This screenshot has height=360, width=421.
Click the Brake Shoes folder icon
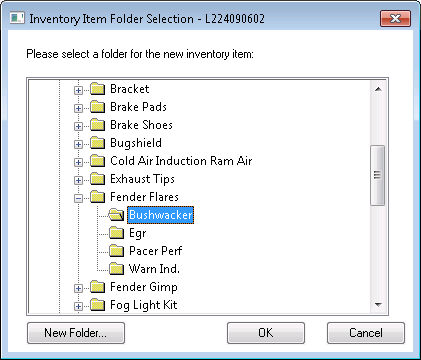(x=98, y=125)
